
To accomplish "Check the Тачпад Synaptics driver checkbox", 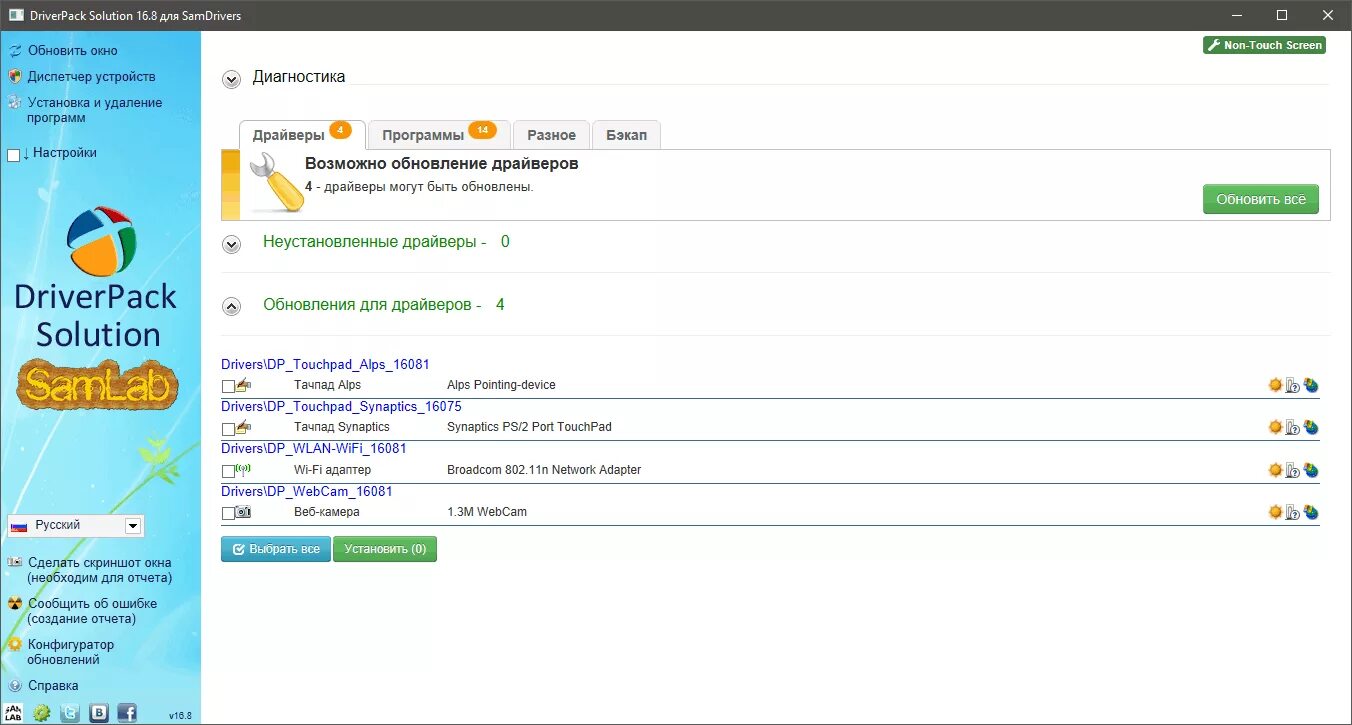I will click(228, 428).
